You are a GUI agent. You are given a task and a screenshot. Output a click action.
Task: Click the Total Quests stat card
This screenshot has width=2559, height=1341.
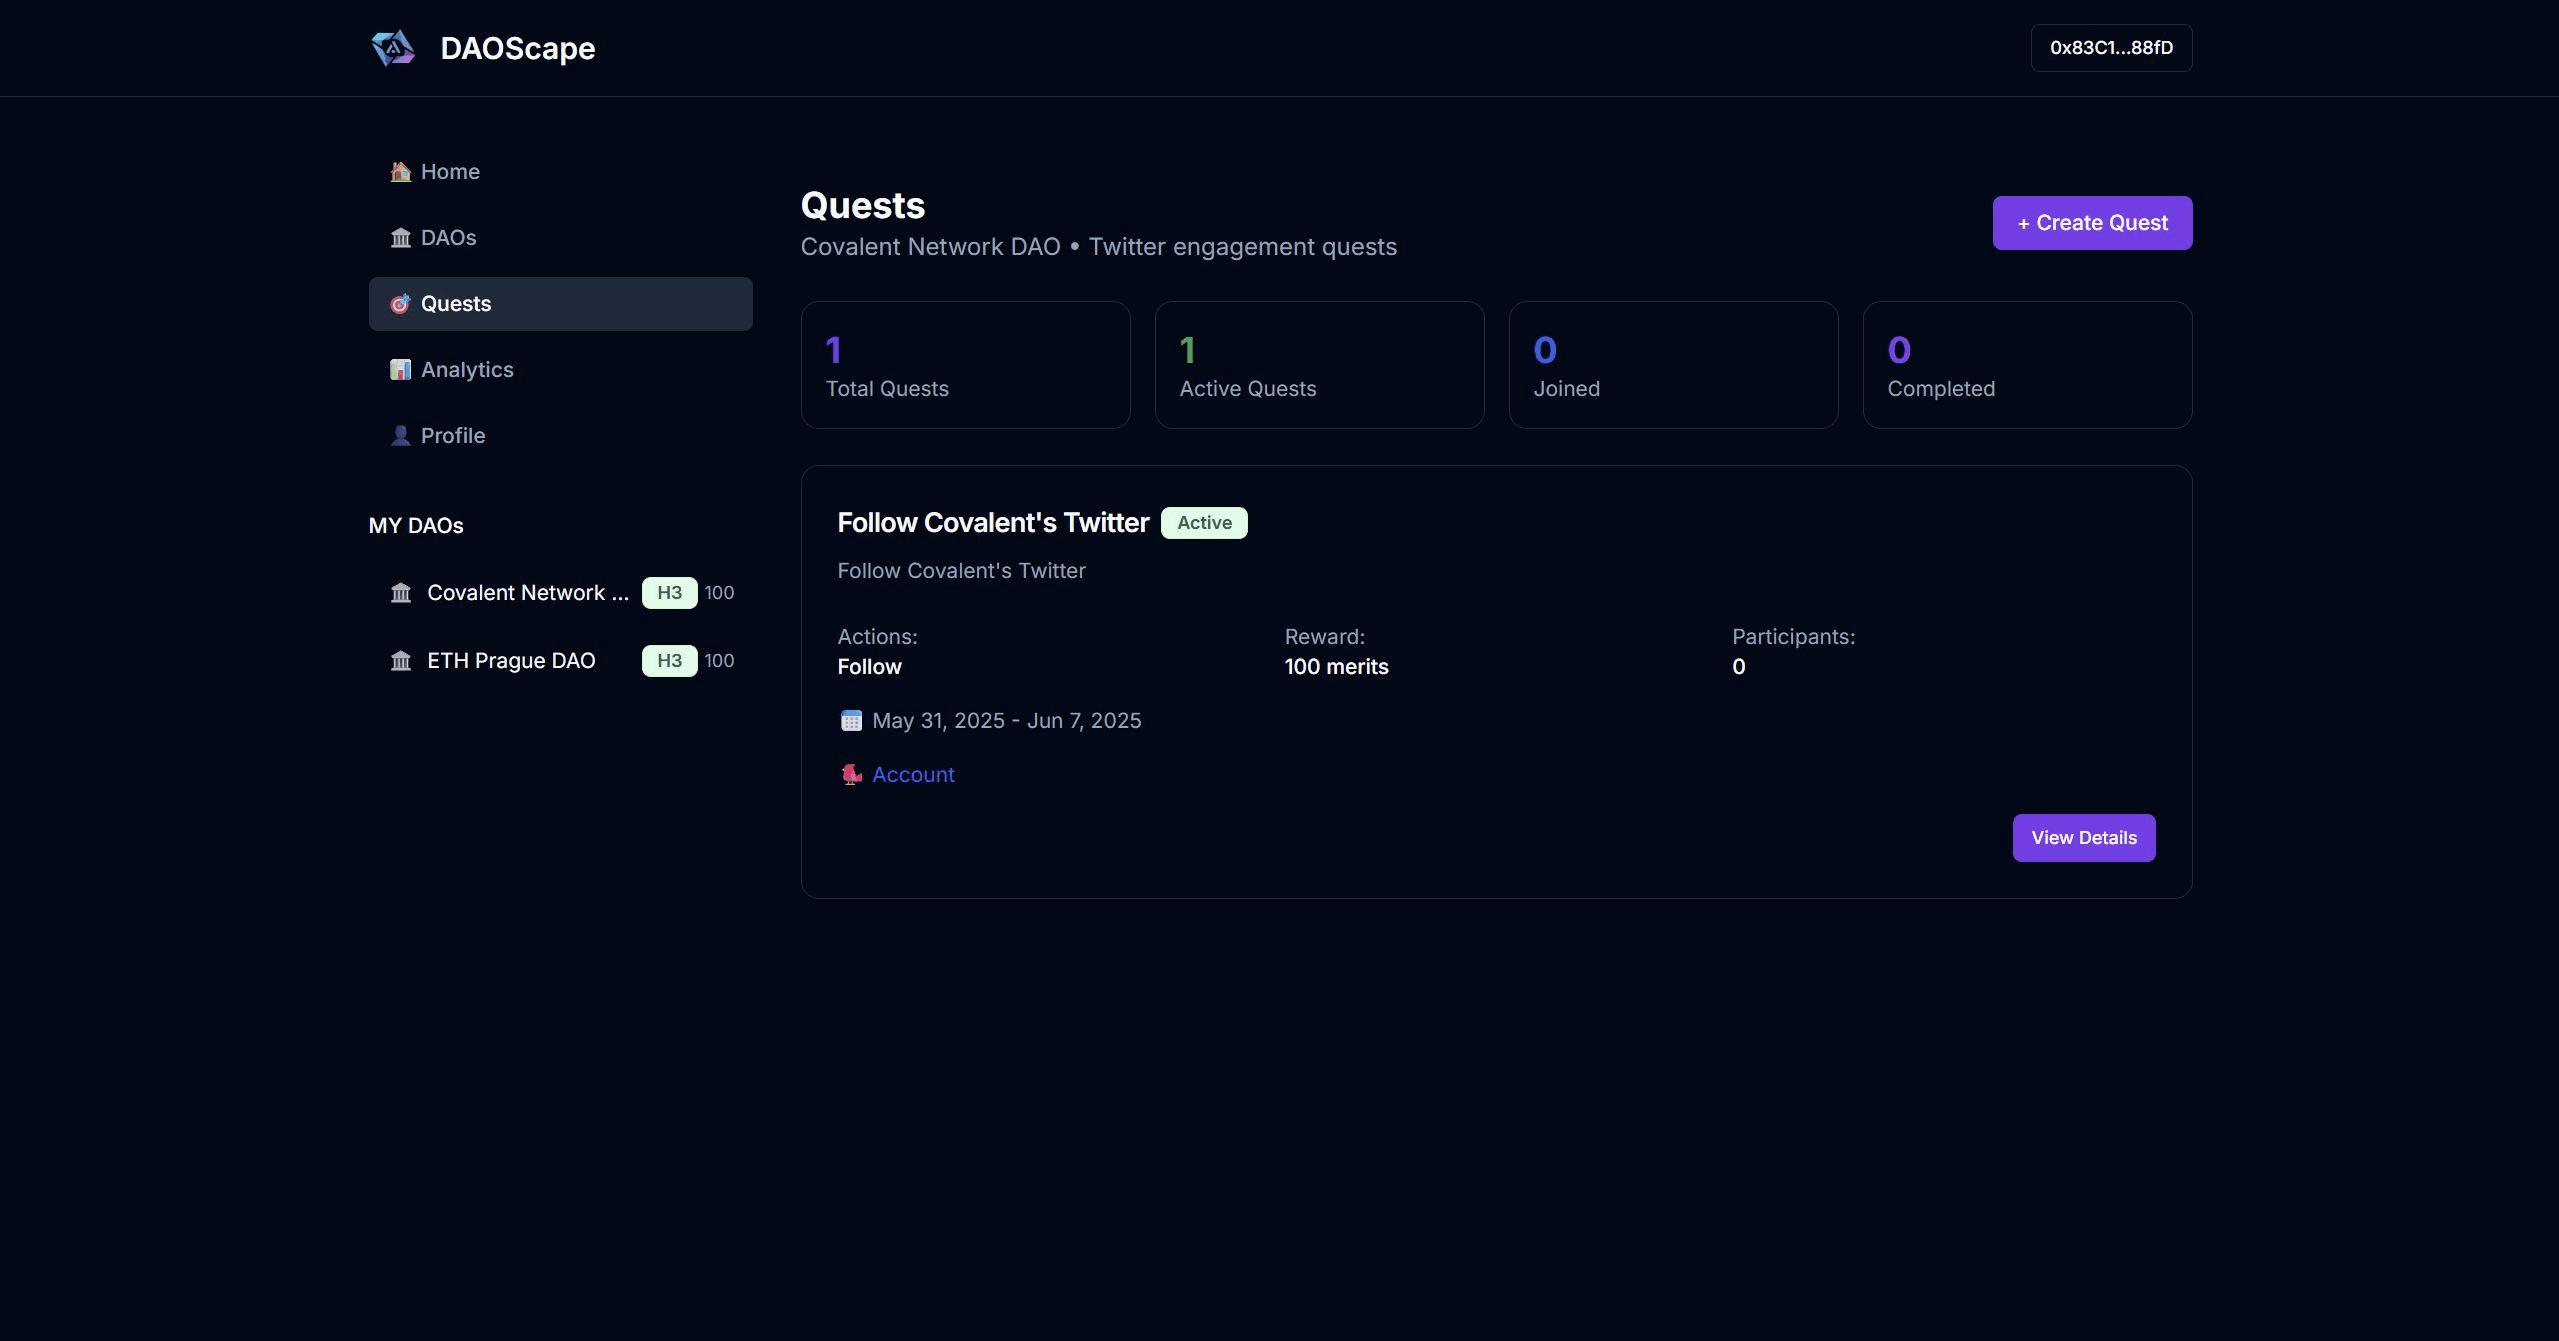coord(965,365)
